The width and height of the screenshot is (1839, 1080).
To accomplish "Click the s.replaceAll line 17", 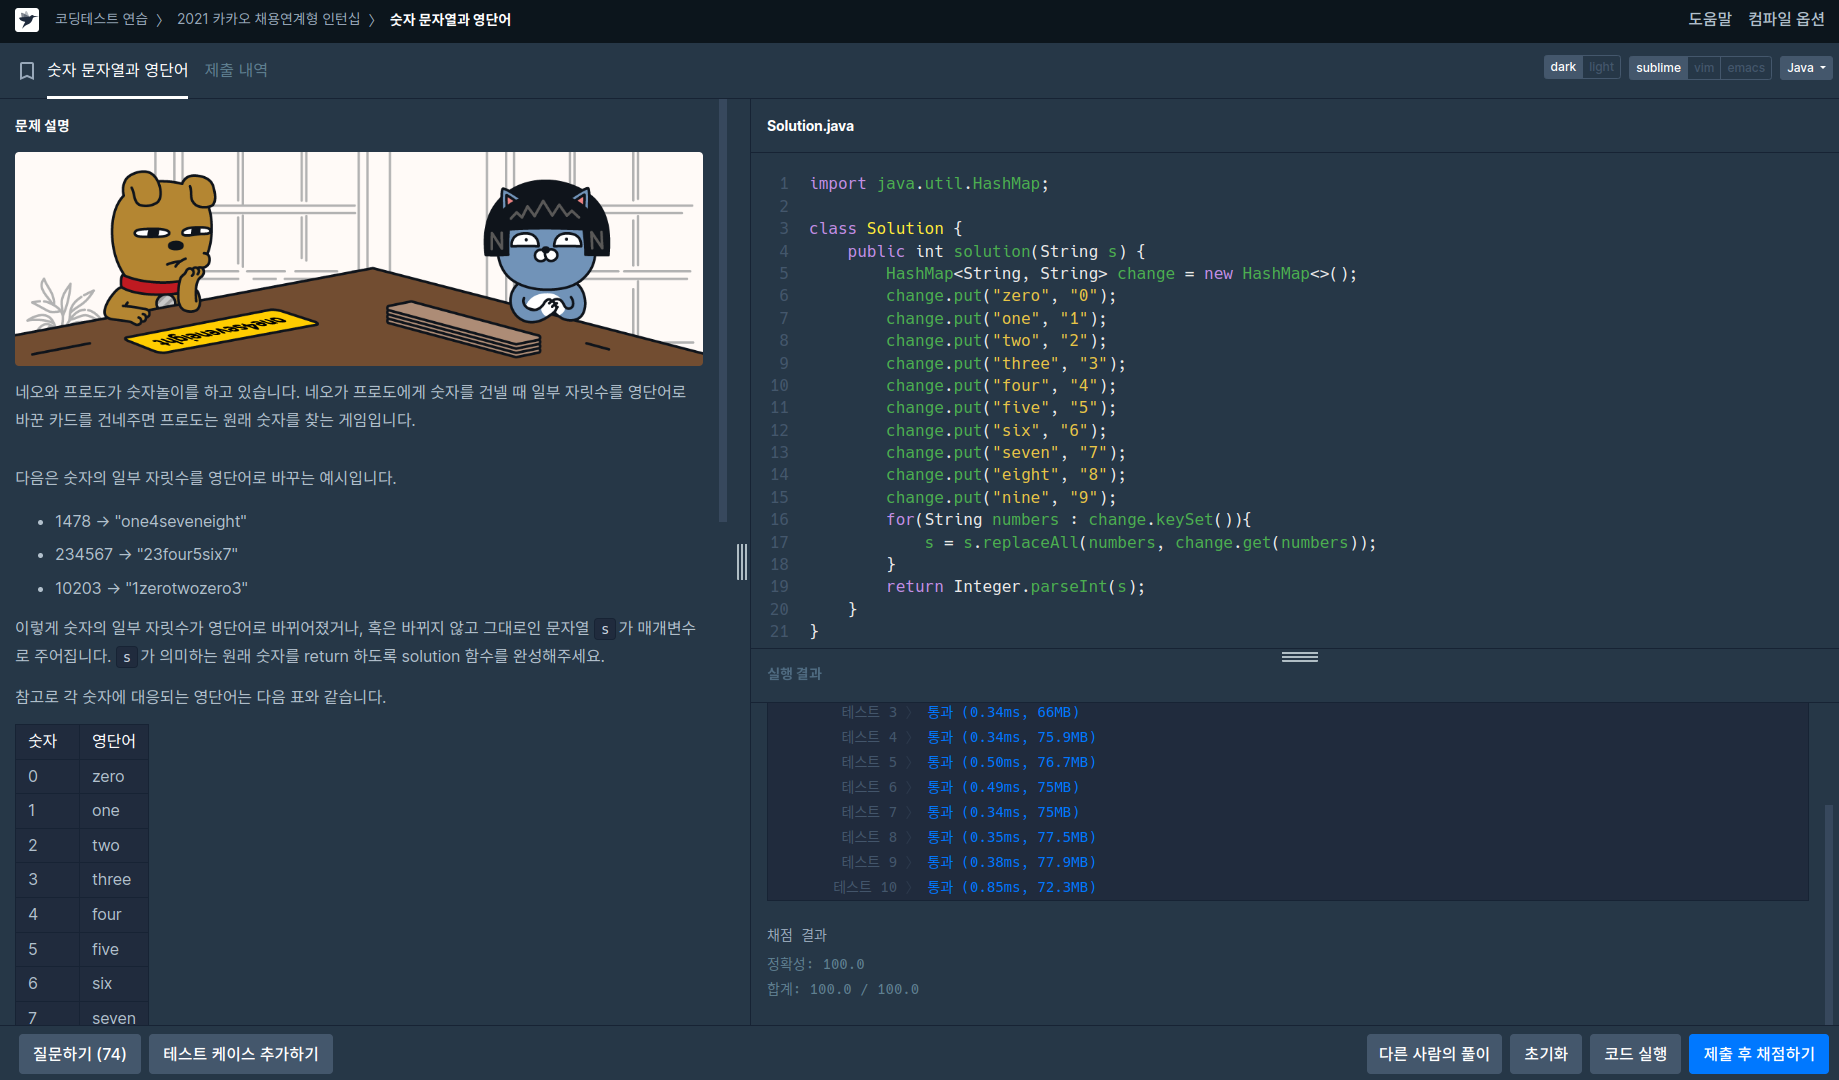I will tap(1150, 543).
